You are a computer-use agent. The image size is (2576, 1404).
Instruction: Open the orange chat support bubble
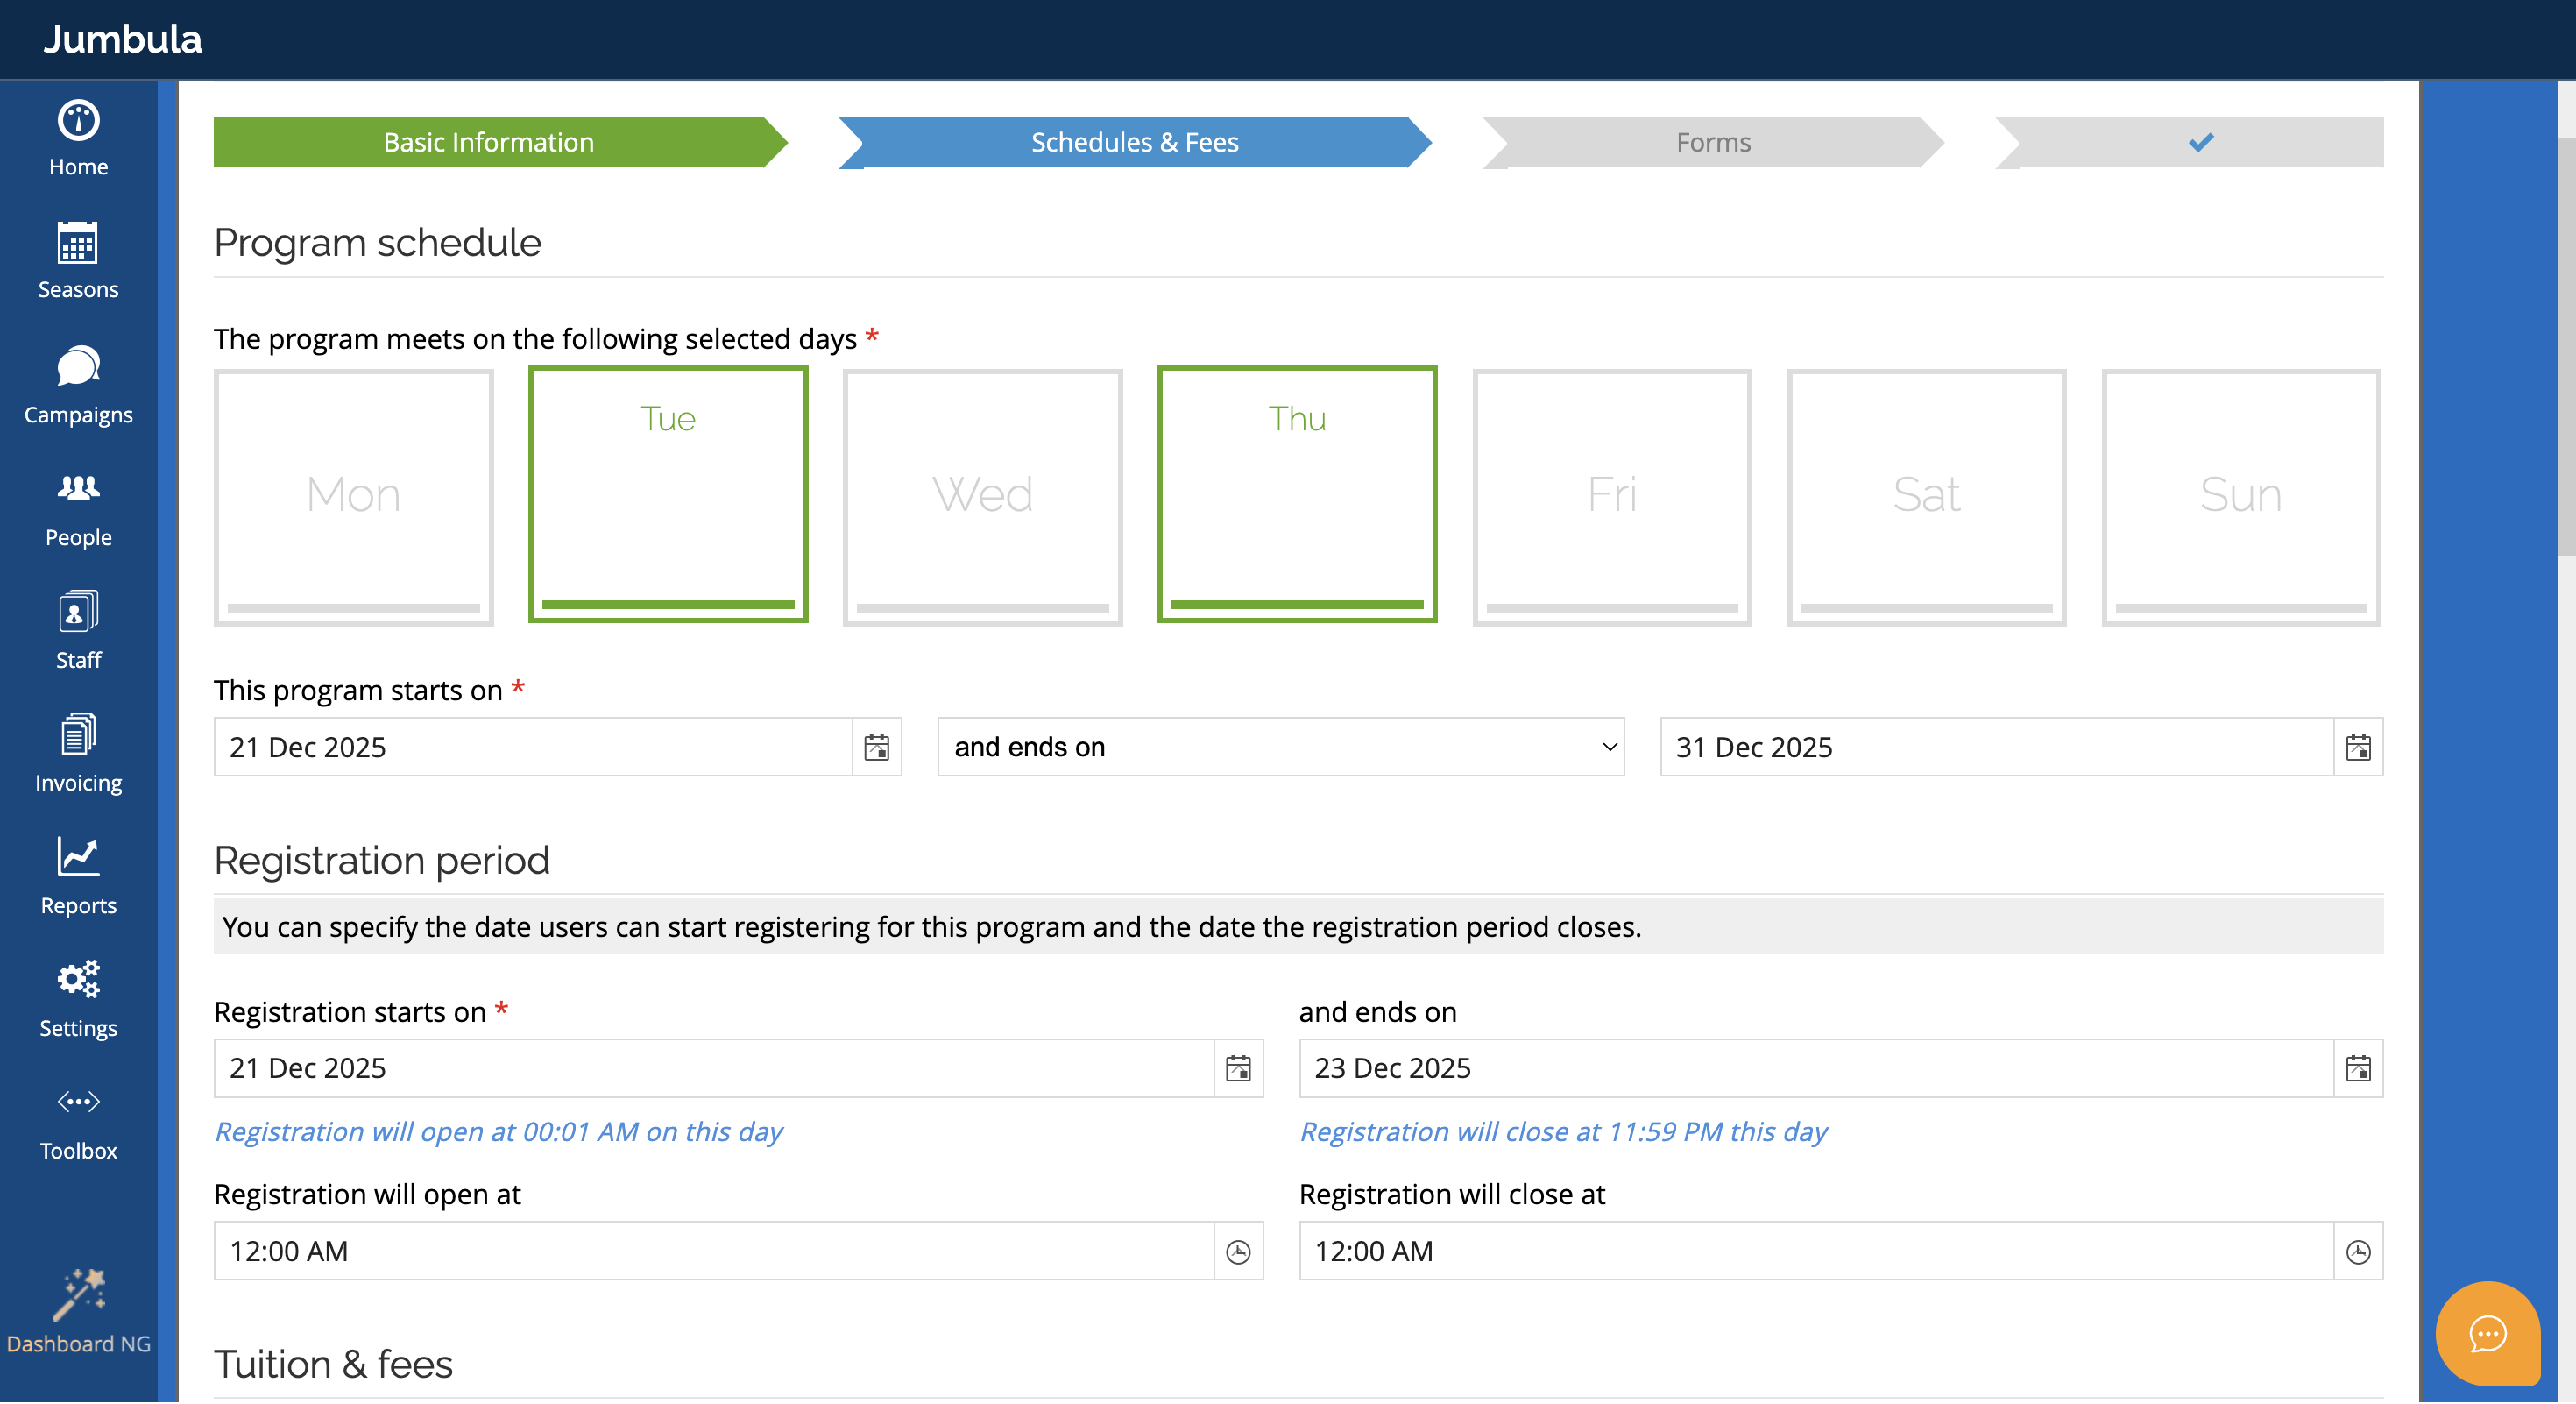tap(2486, 1333)
